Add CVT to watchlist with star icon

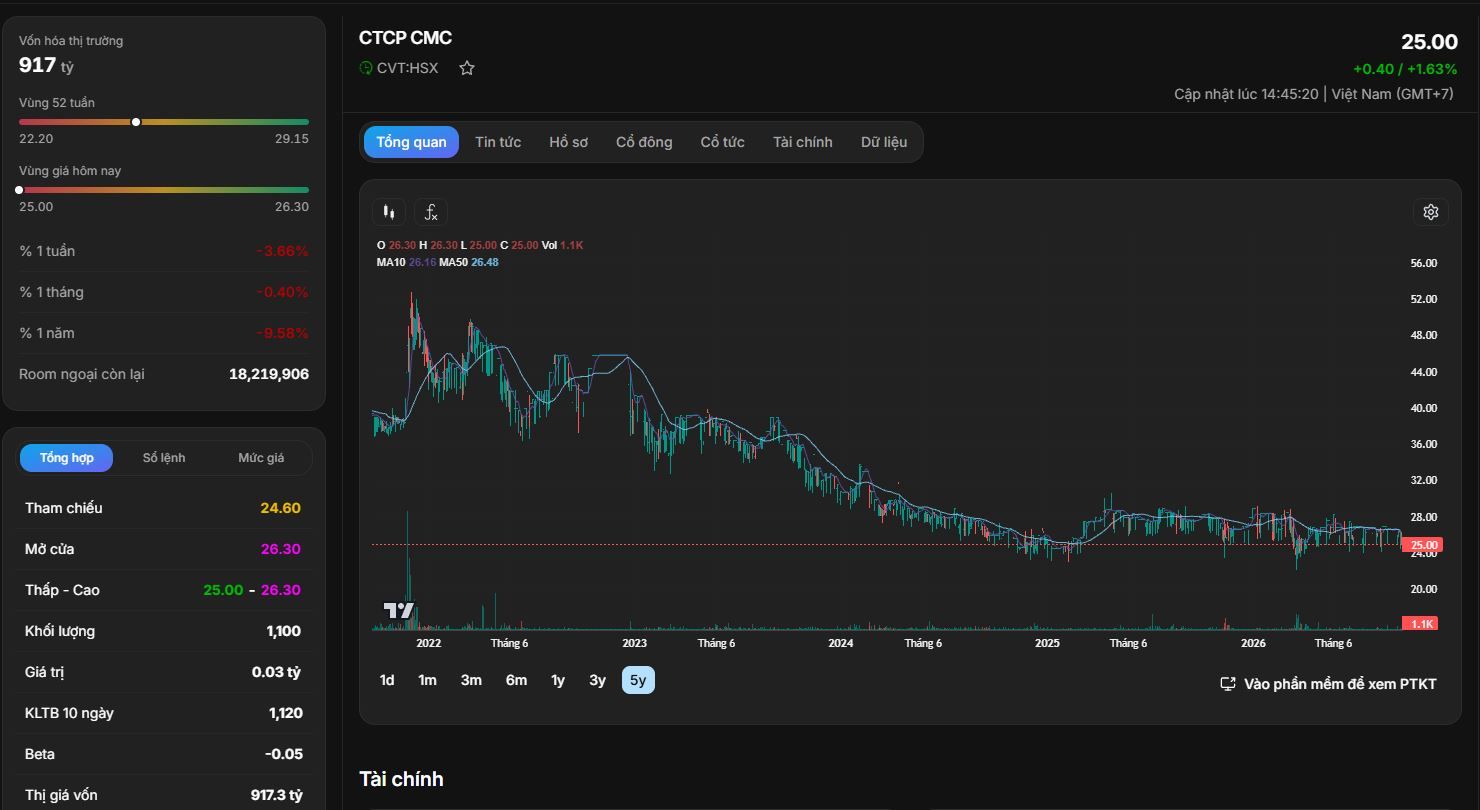(467, 68)
